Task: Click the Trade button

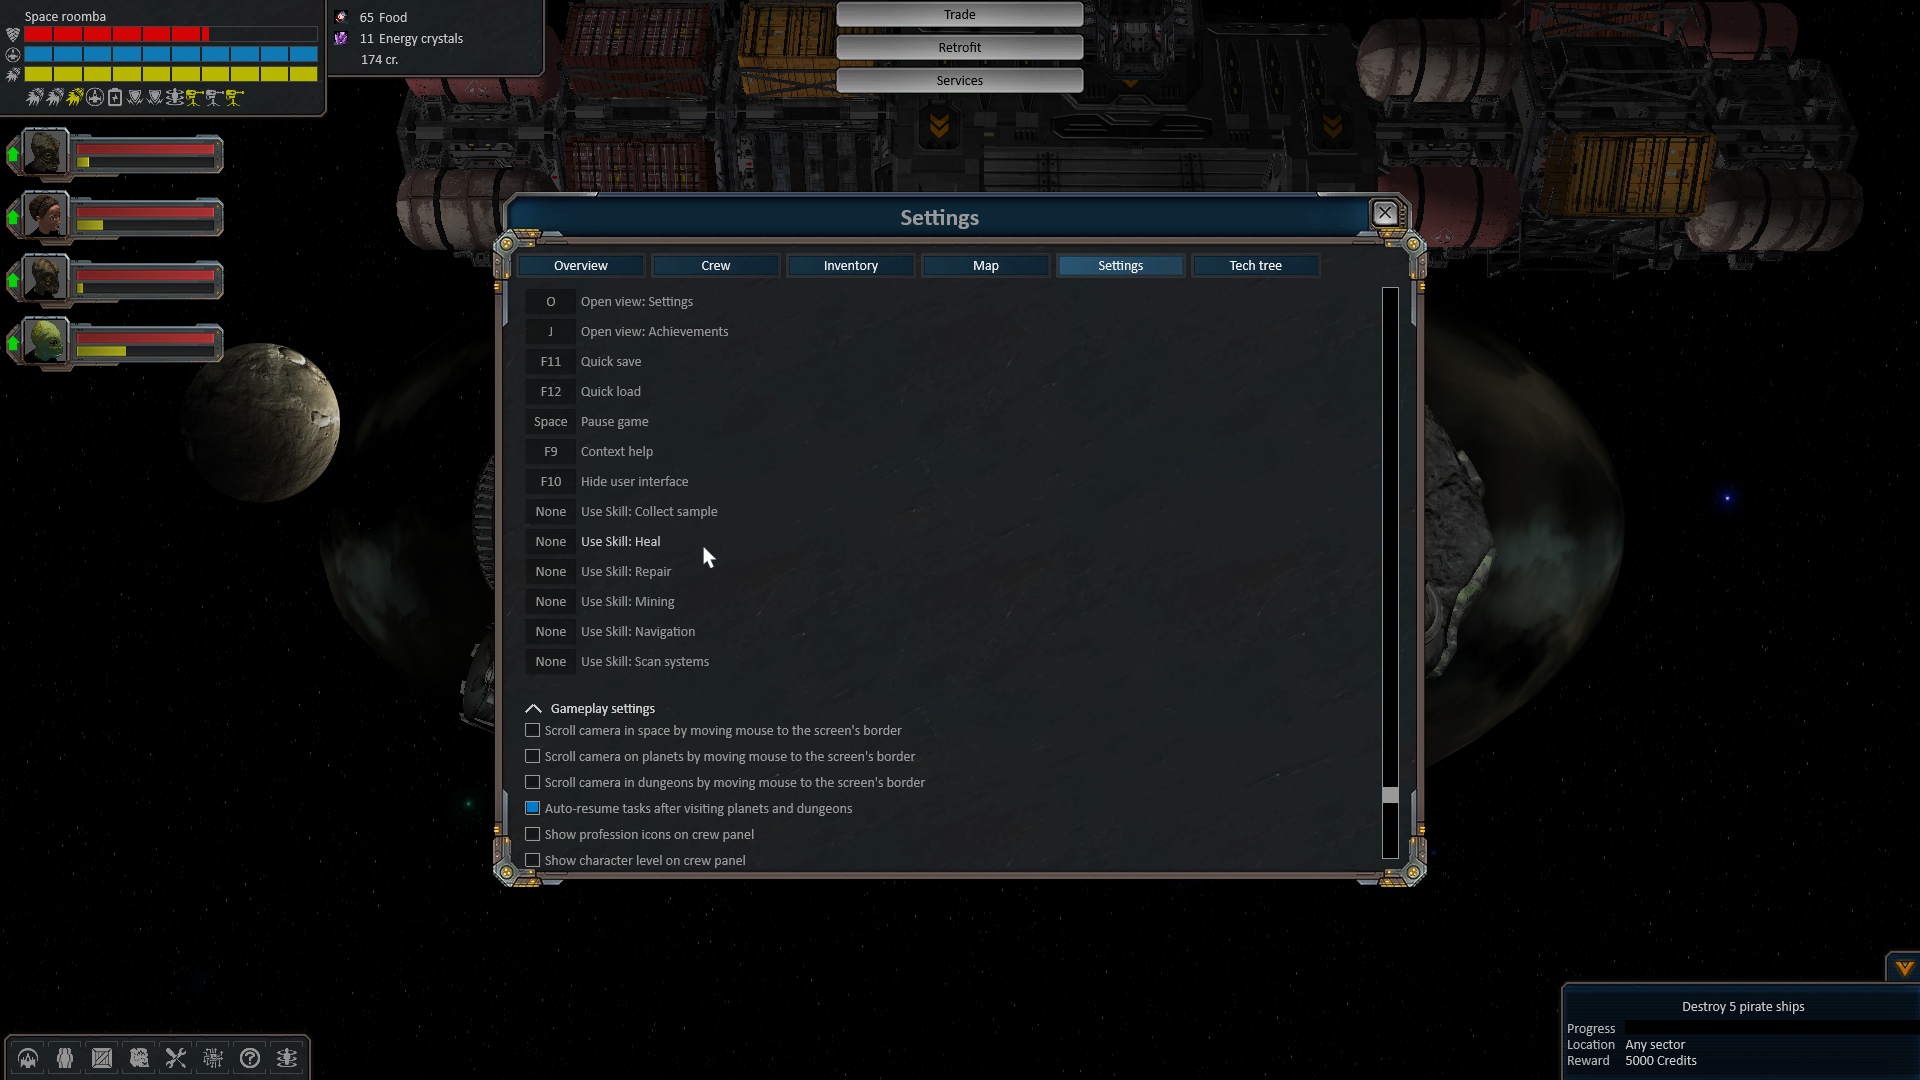Action: (x=959, y=13)
